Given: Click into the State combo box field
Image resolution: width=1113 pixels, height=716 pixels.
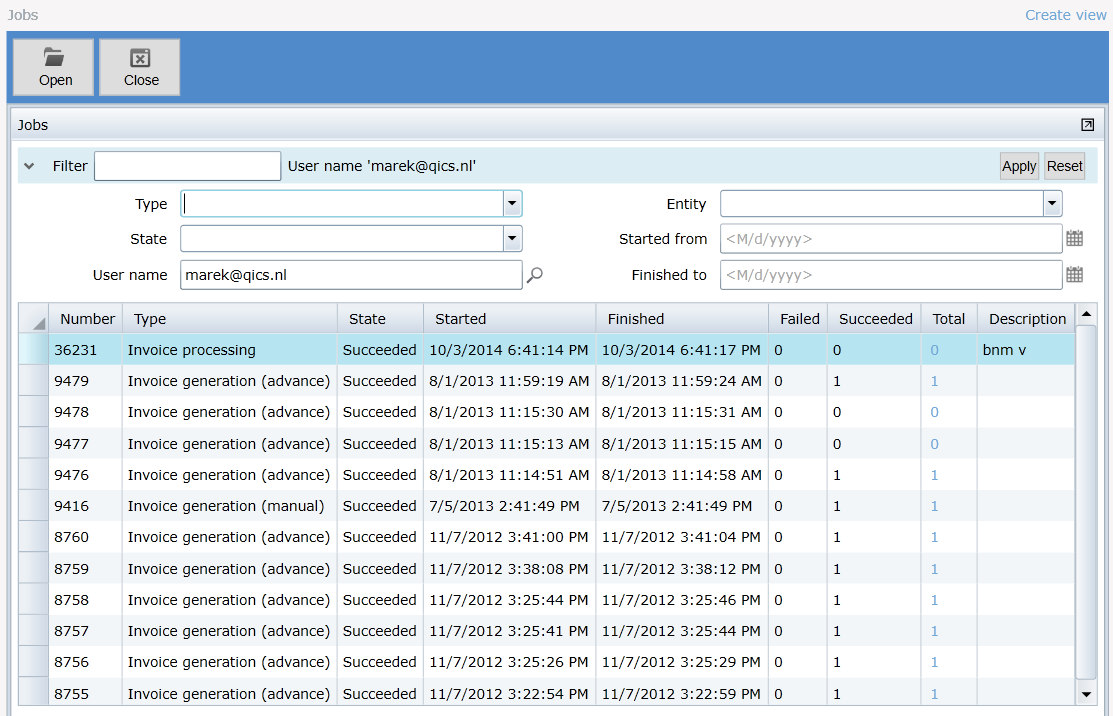Looking at the screenshot, I should 342,238.
